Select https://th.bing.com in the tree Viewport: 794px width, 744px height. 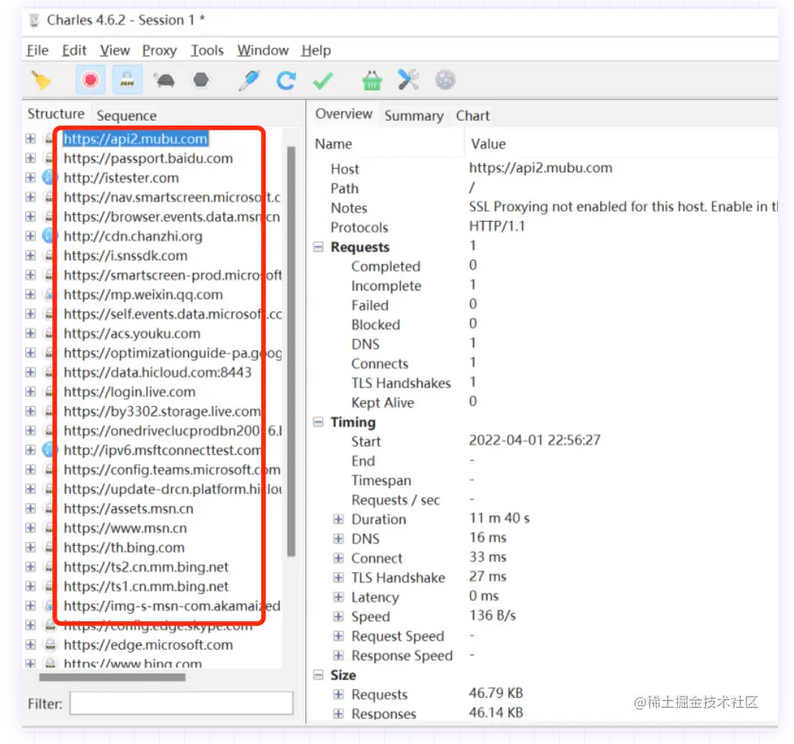click(x=124, y=548)
